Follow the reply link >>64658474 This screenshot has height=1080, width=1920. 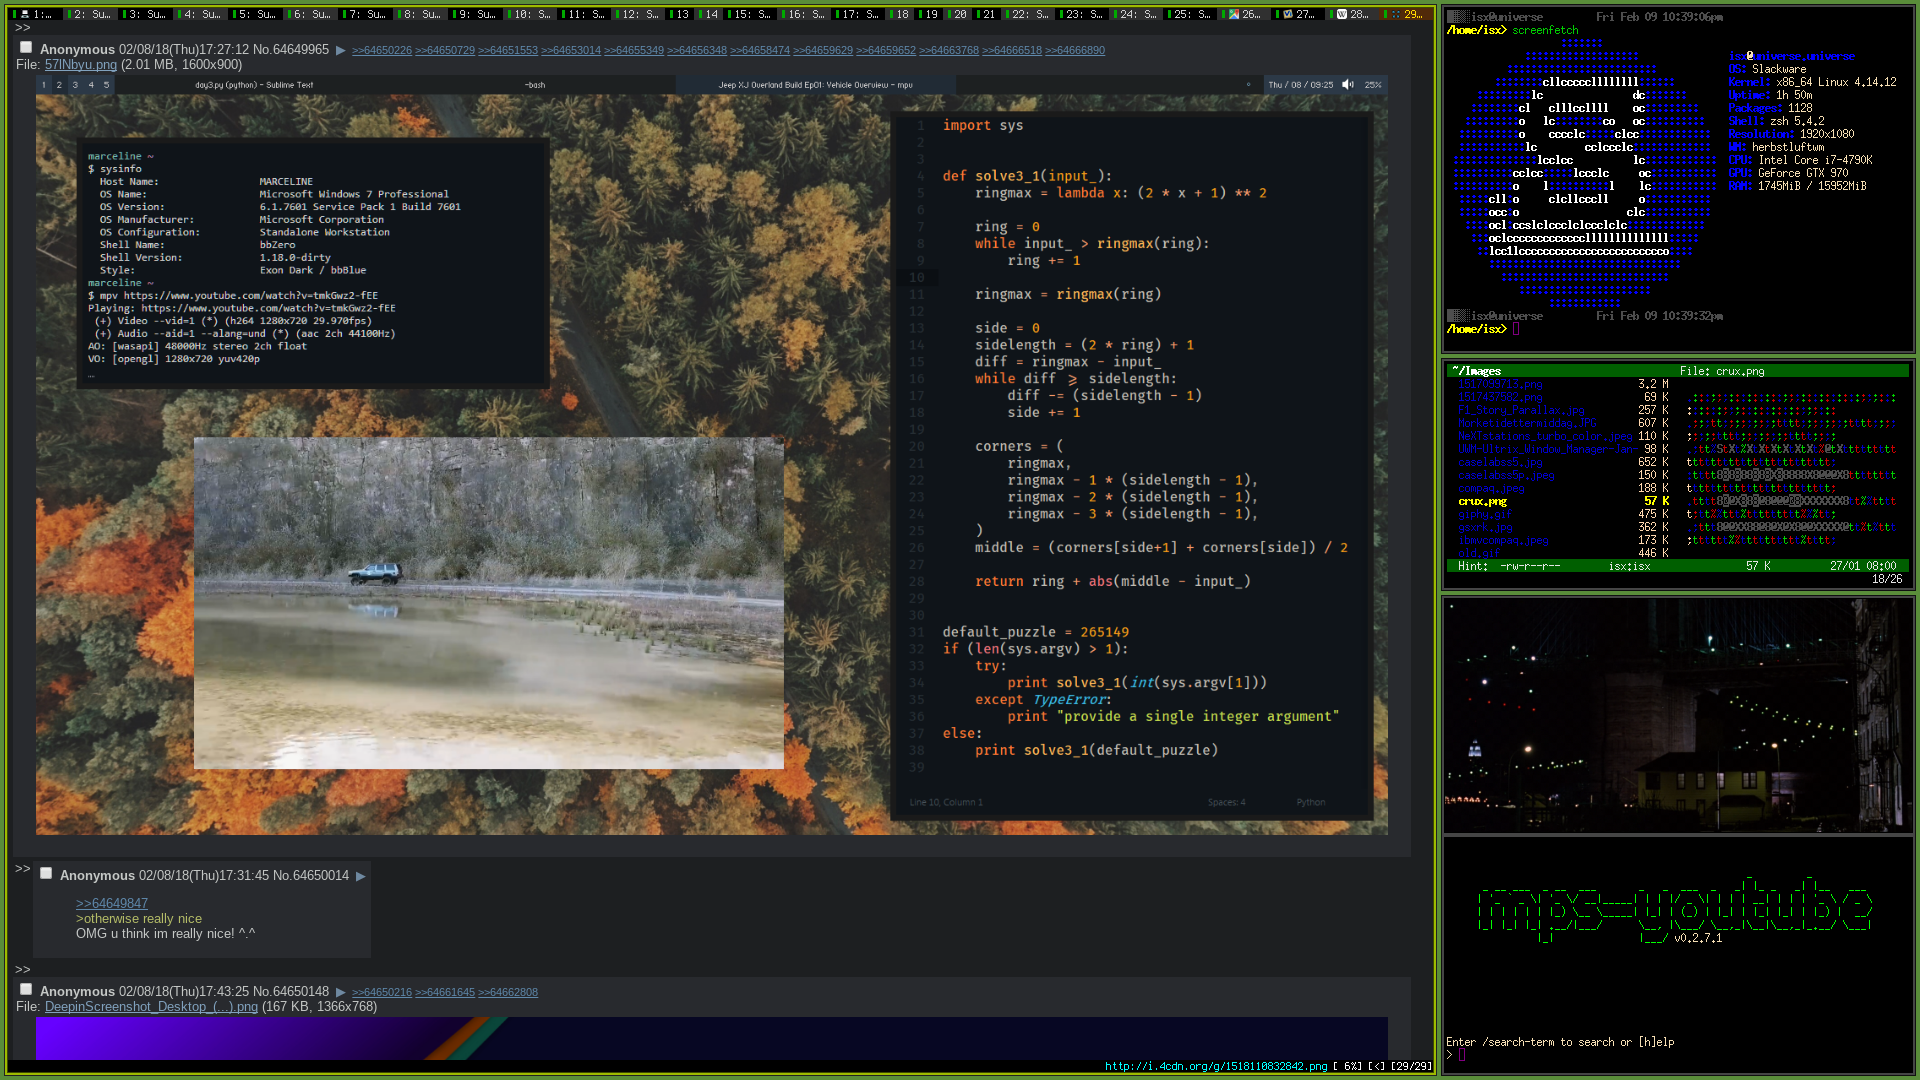(760, 50)
